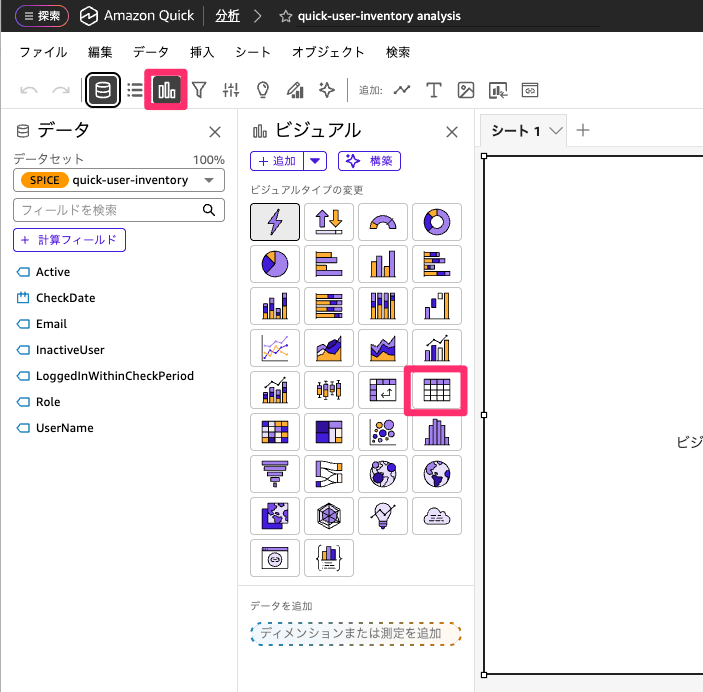The width and height of the screenshot is (703, 692).
Task: Close the データ panel
Action: point(215,132)
